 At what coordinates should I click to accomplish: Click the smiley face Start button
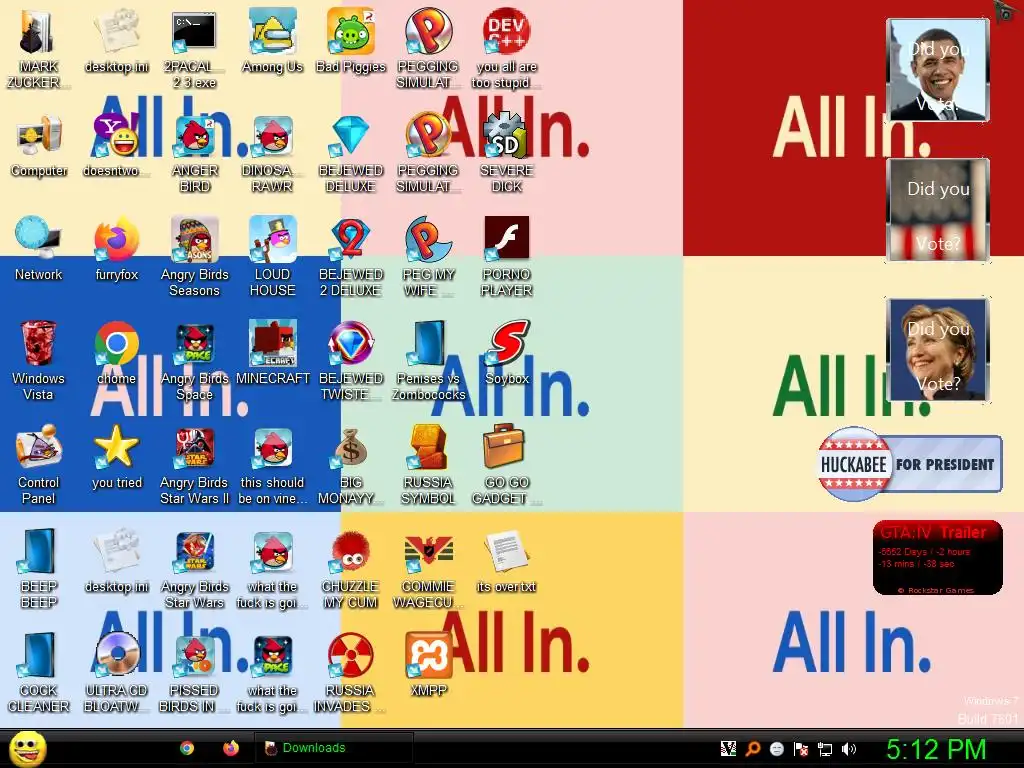pos(27,749)
